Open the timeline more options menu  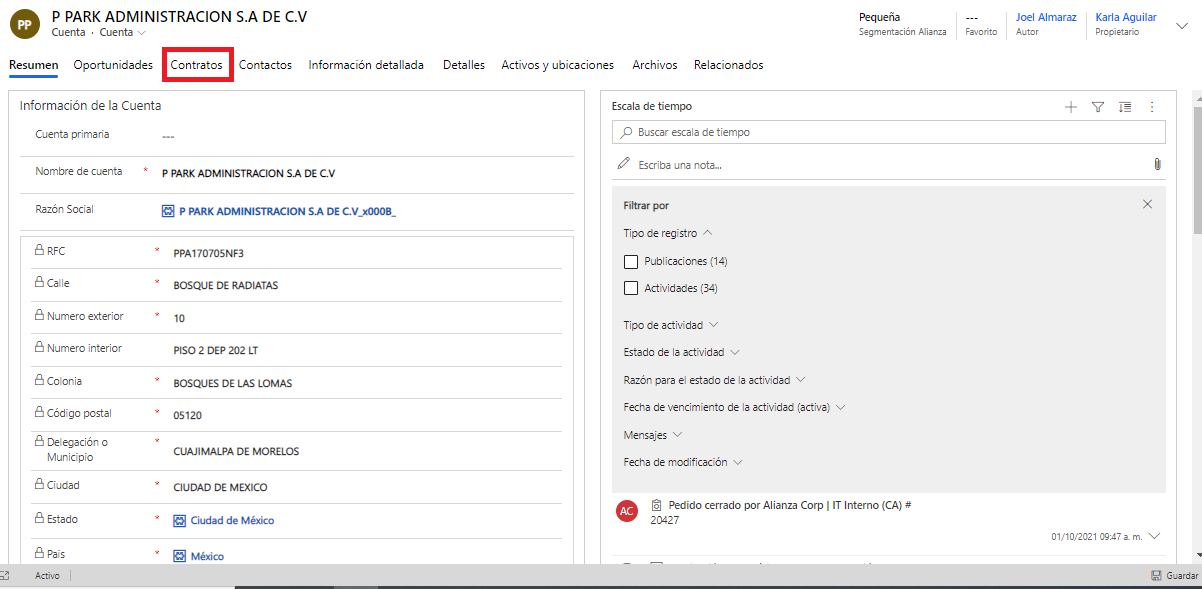[1151, 107]
